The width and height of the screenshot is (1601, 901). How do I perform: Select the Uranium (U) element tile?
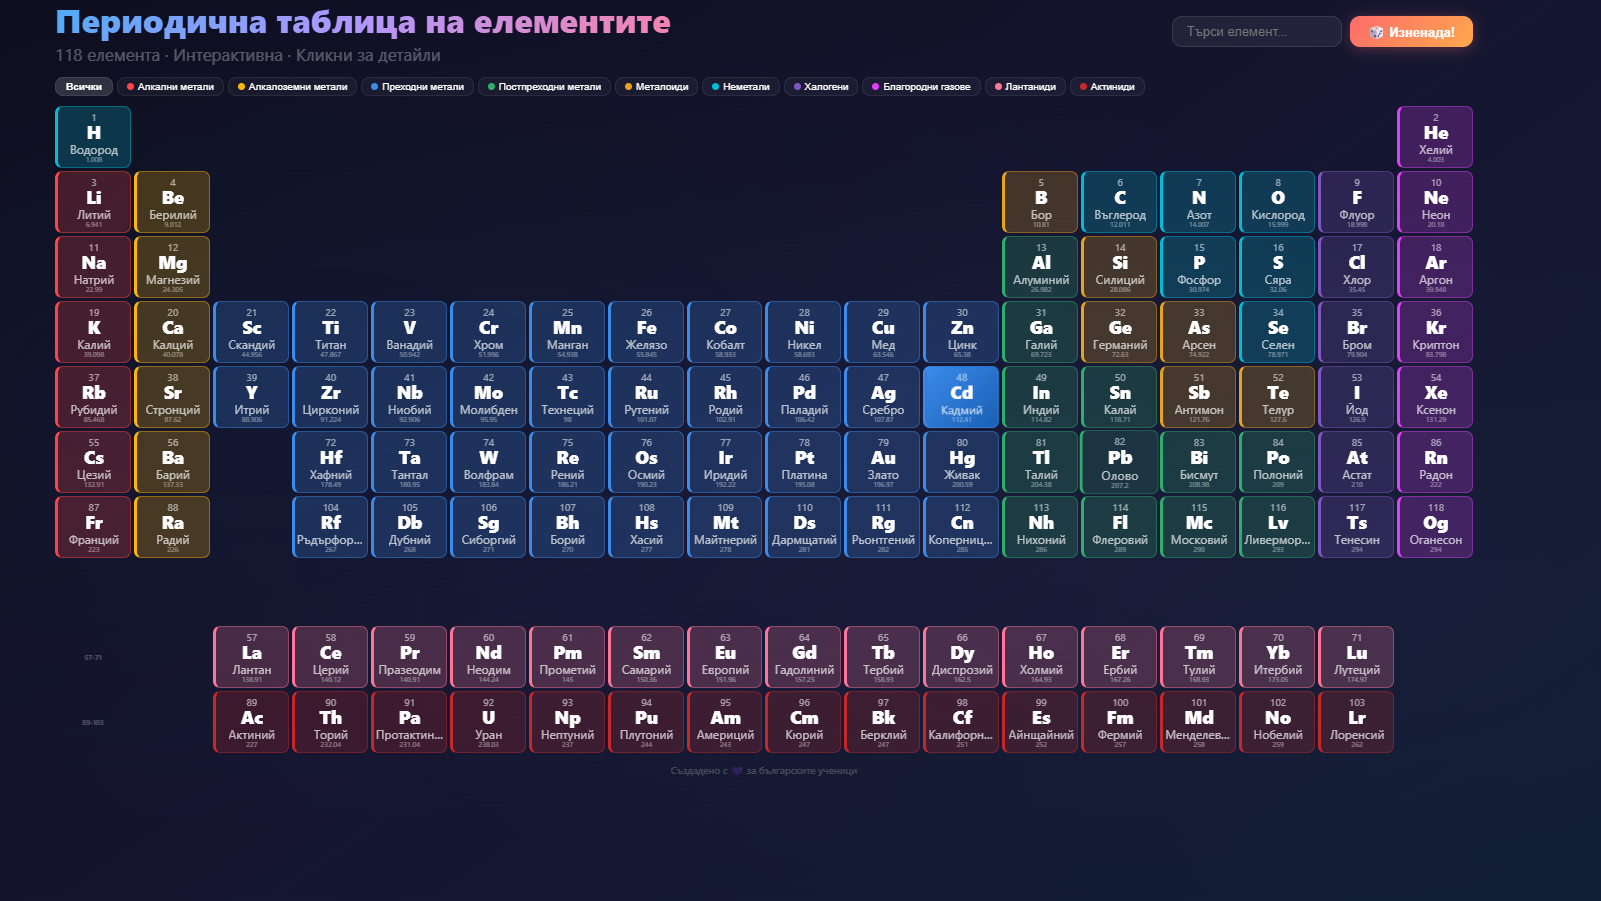point(488,722)
